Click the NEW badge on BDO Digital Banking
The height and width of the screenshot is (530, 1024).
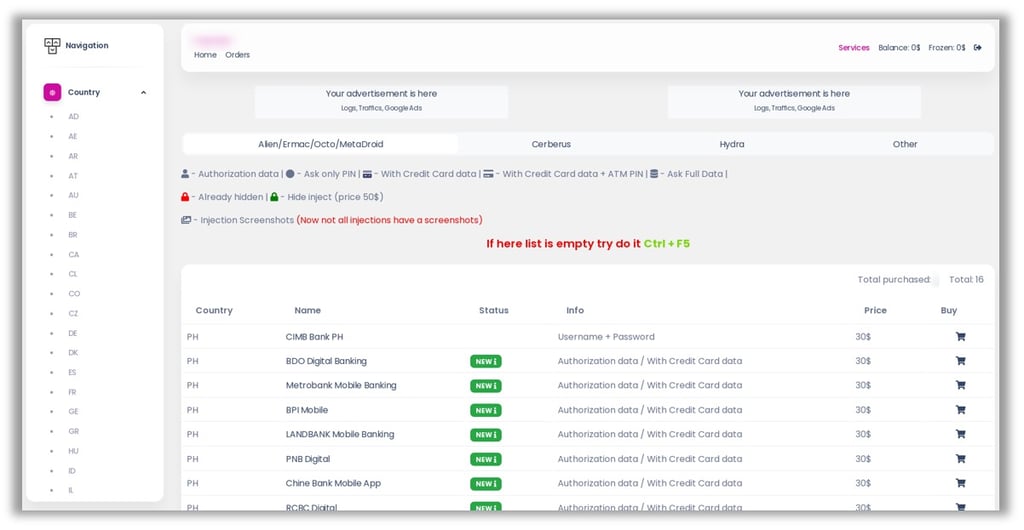click(x=485, y=362)
